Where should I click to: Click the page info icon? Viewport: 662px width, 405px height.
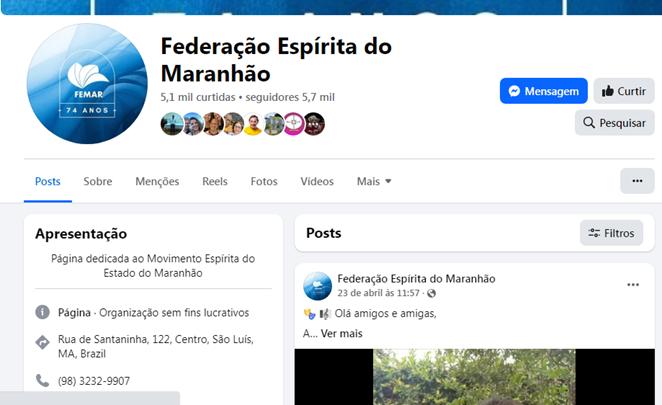(x=42, y=312)
